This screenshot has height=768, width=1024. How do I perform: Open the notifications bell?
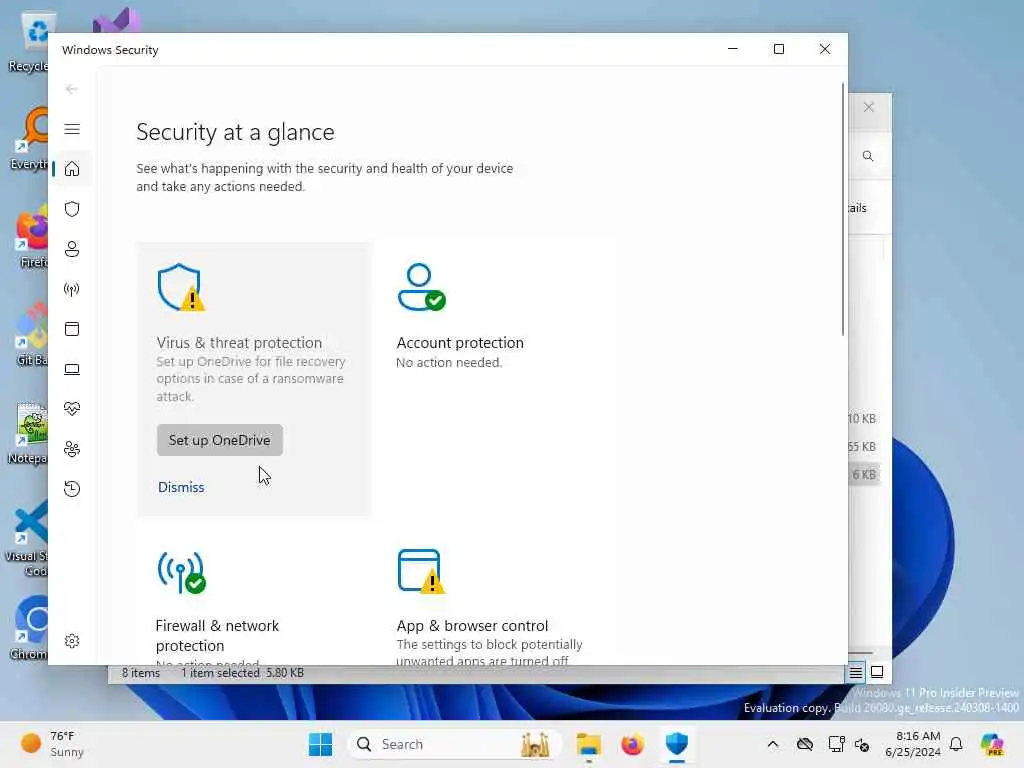(x=956, y=744)
